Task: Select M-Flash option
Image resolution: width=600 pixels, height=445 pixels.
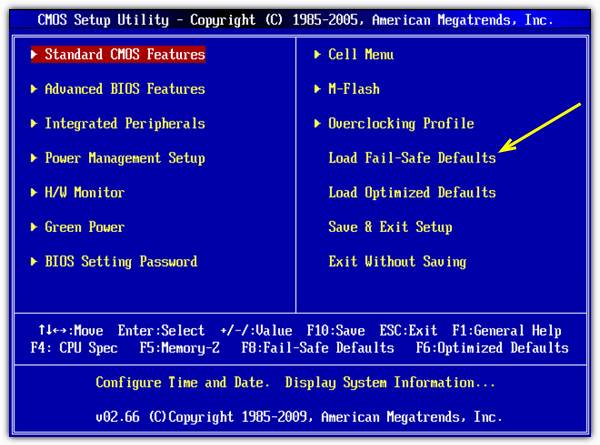Action: click(354, 89)
